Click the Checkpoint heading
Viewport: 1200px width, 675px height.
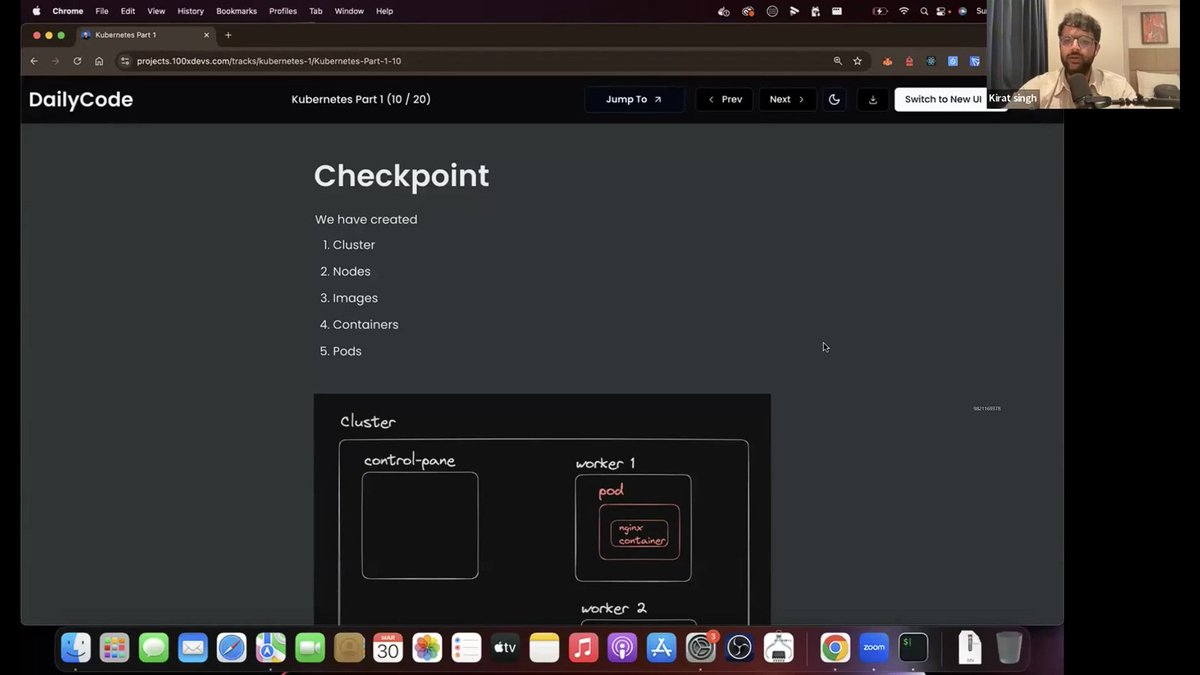coord(401,175)
